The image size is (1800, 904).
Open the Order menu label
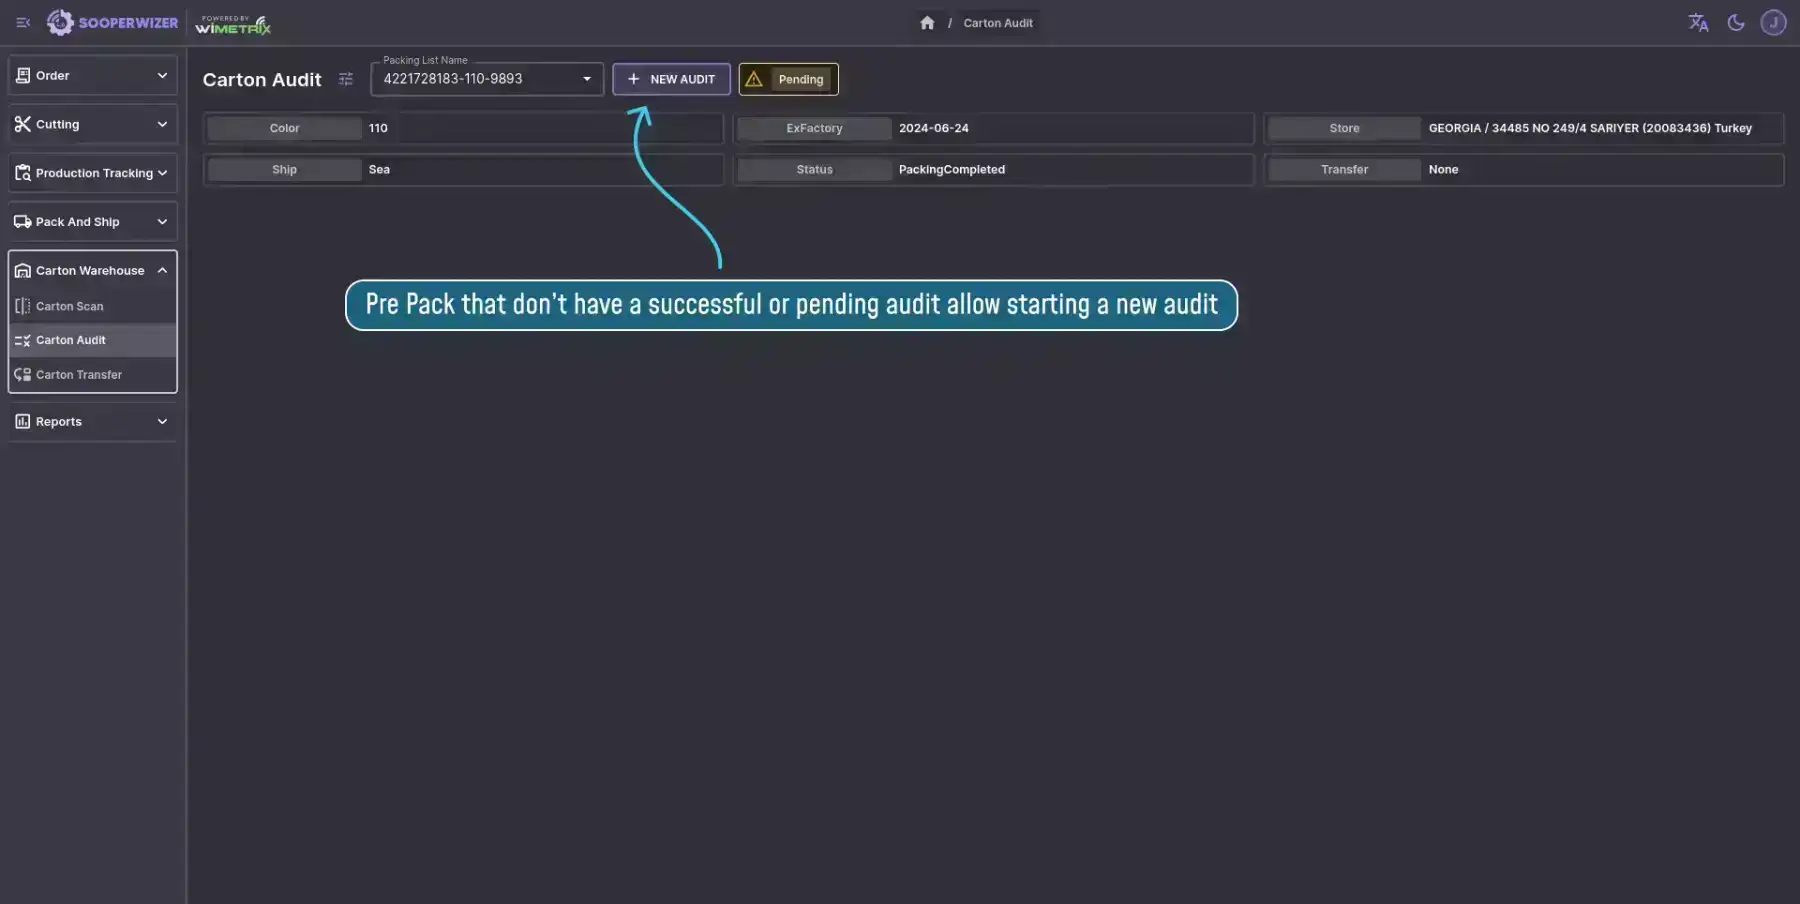pos(53,75)
